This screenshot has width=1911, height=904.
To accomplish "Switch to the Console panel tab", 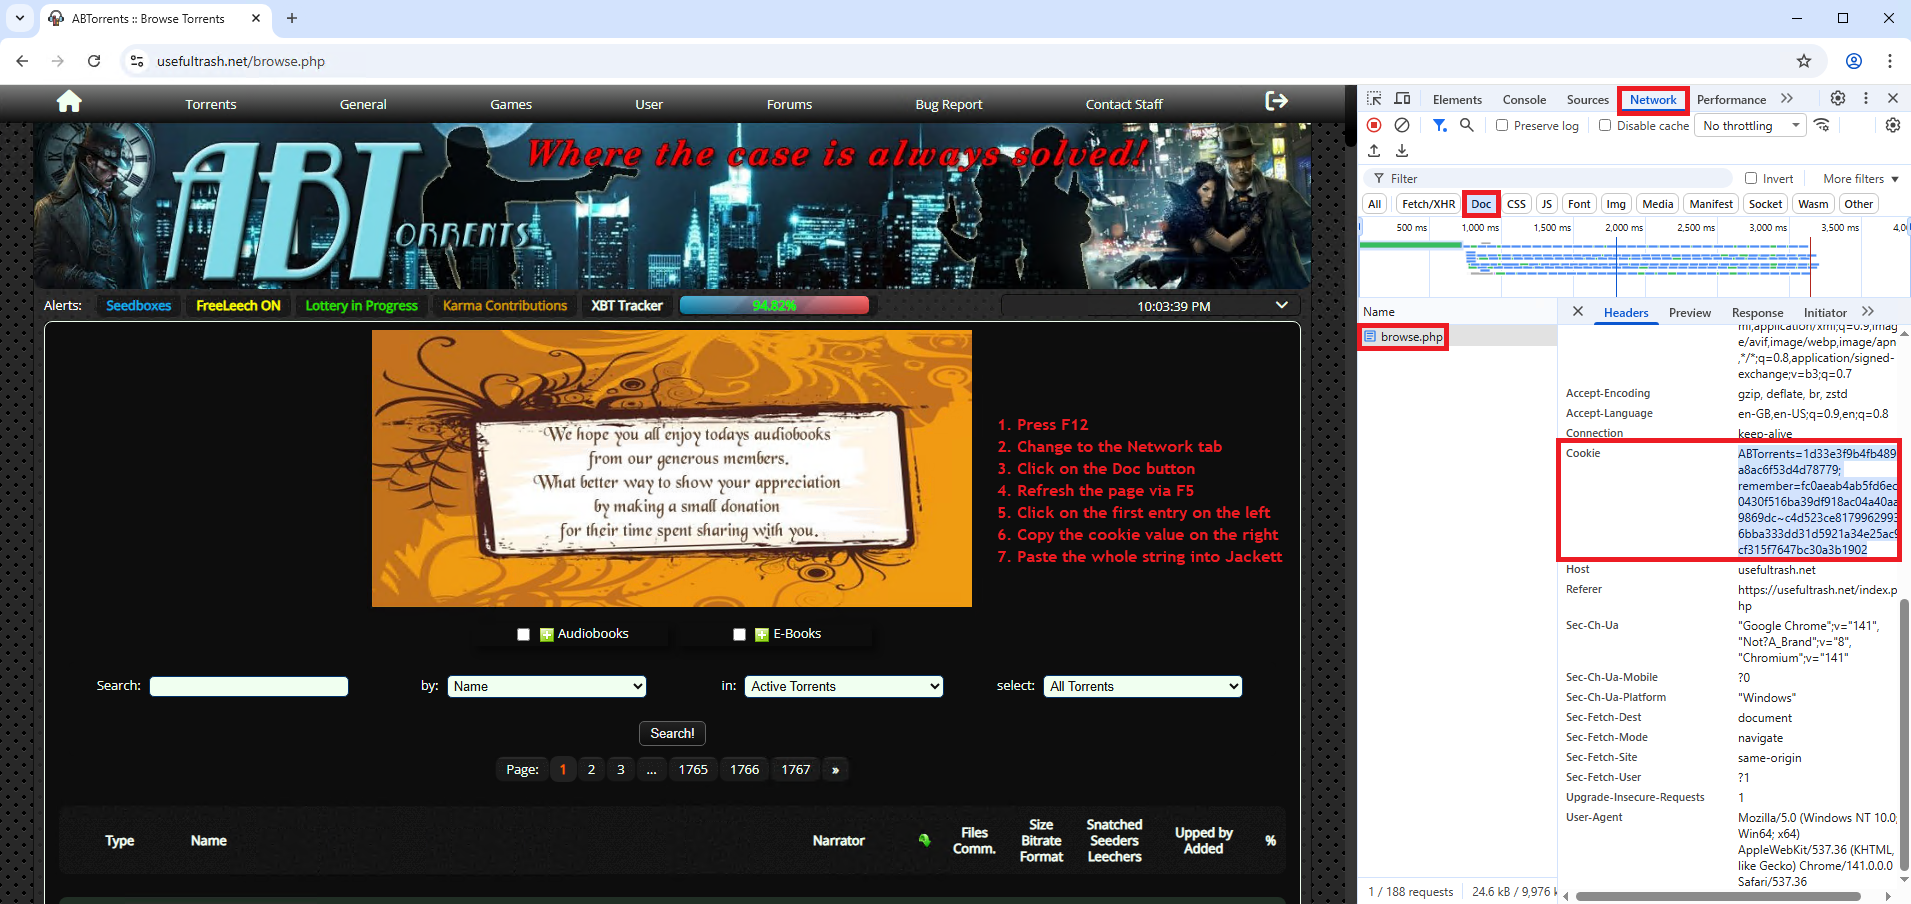I will (x=1524, y=99).
